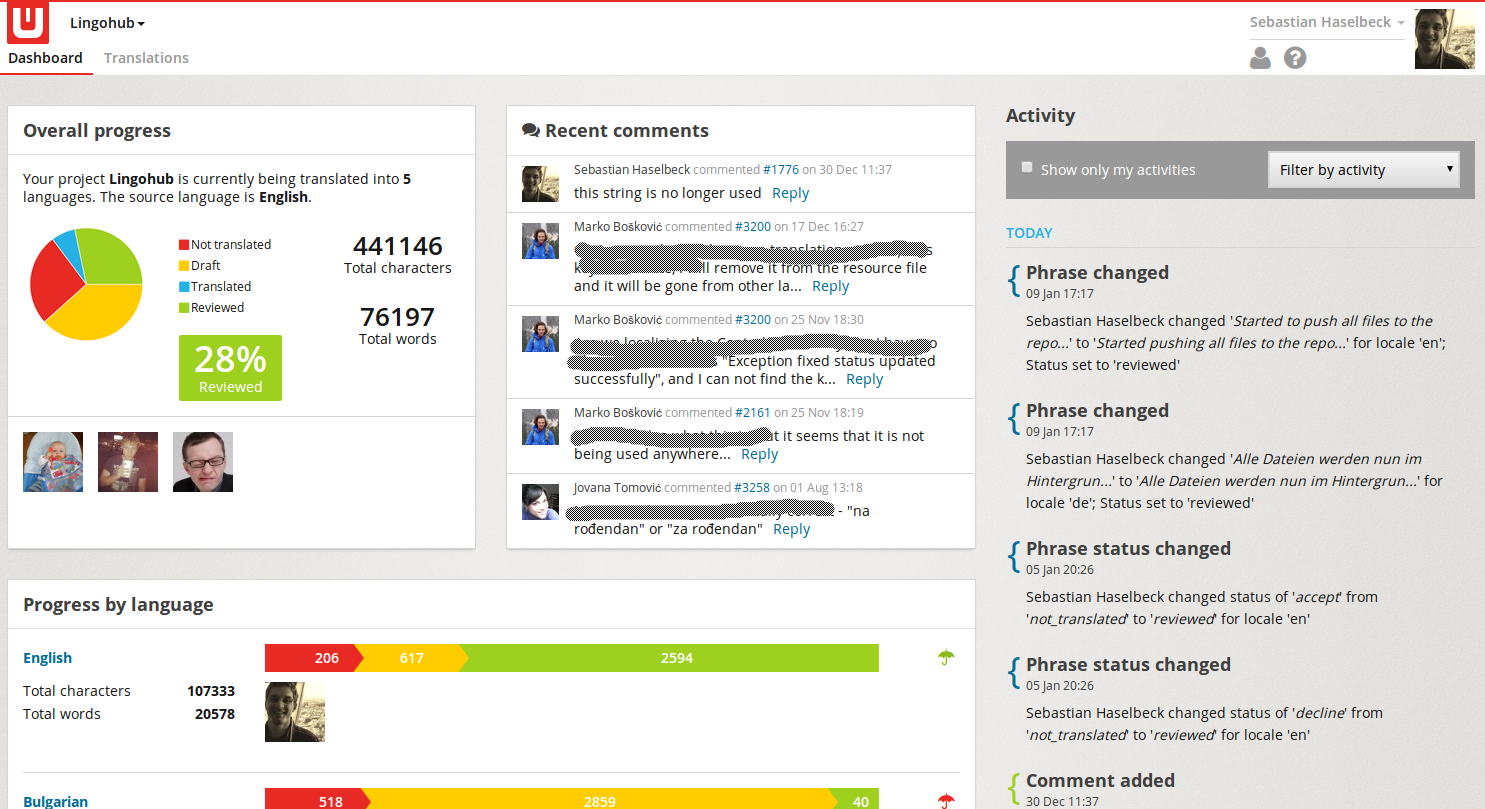Switch to the Translations tab
This screenshot has height=809, width=1485.
click(146, 58)
